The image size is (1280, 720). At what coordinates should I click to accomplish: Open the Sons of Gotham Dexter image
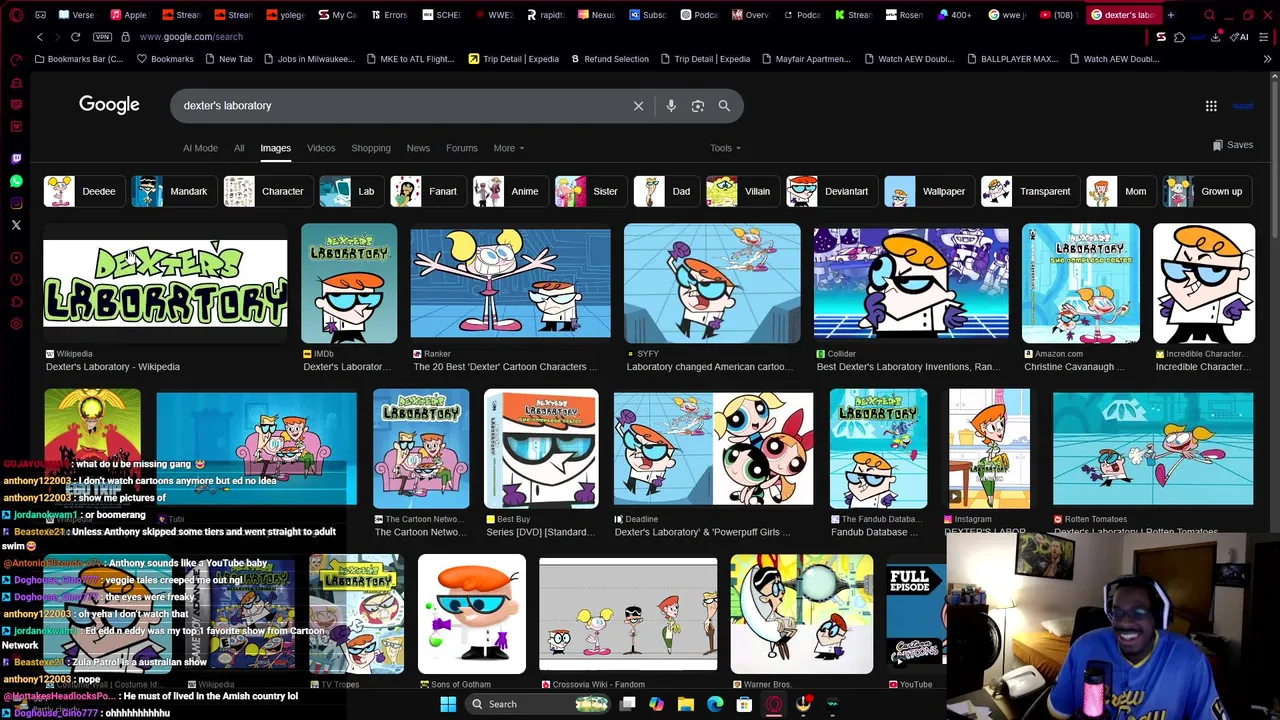coord(471,614)
